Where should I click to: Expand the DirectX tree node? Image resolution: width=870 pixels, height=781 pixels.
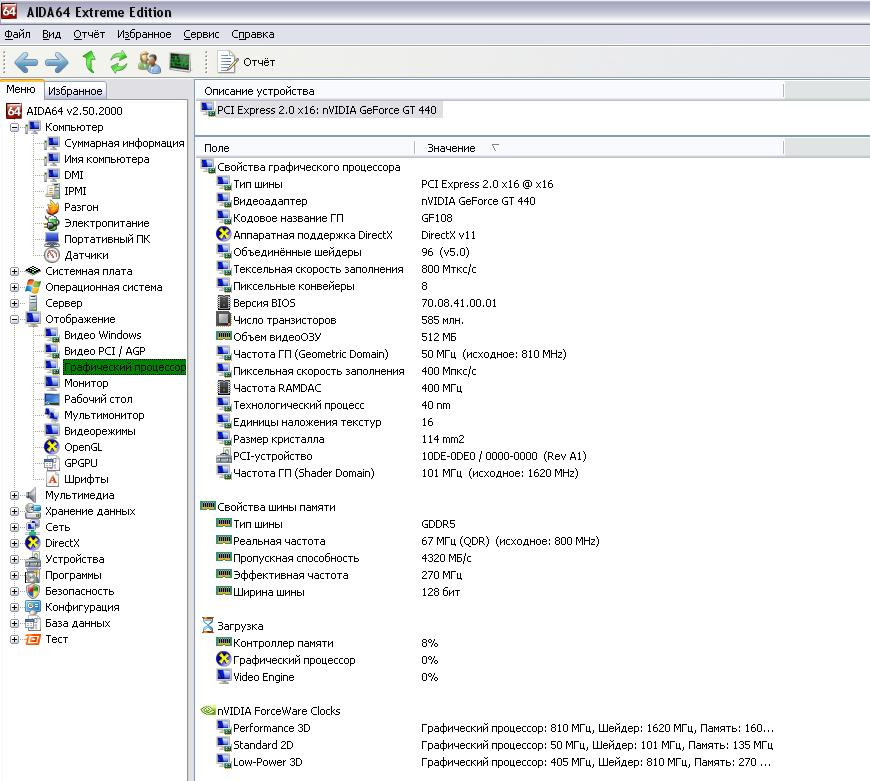[x=14, y=543]
